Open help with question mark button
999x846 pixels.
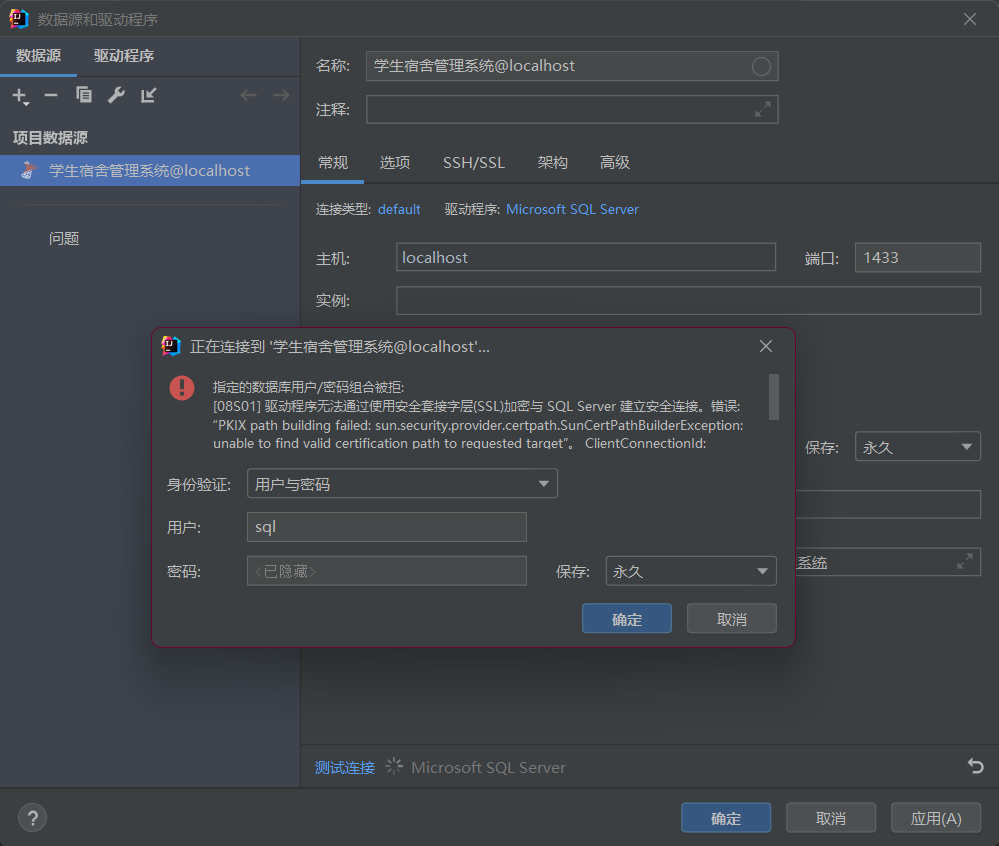click(32, 818)
